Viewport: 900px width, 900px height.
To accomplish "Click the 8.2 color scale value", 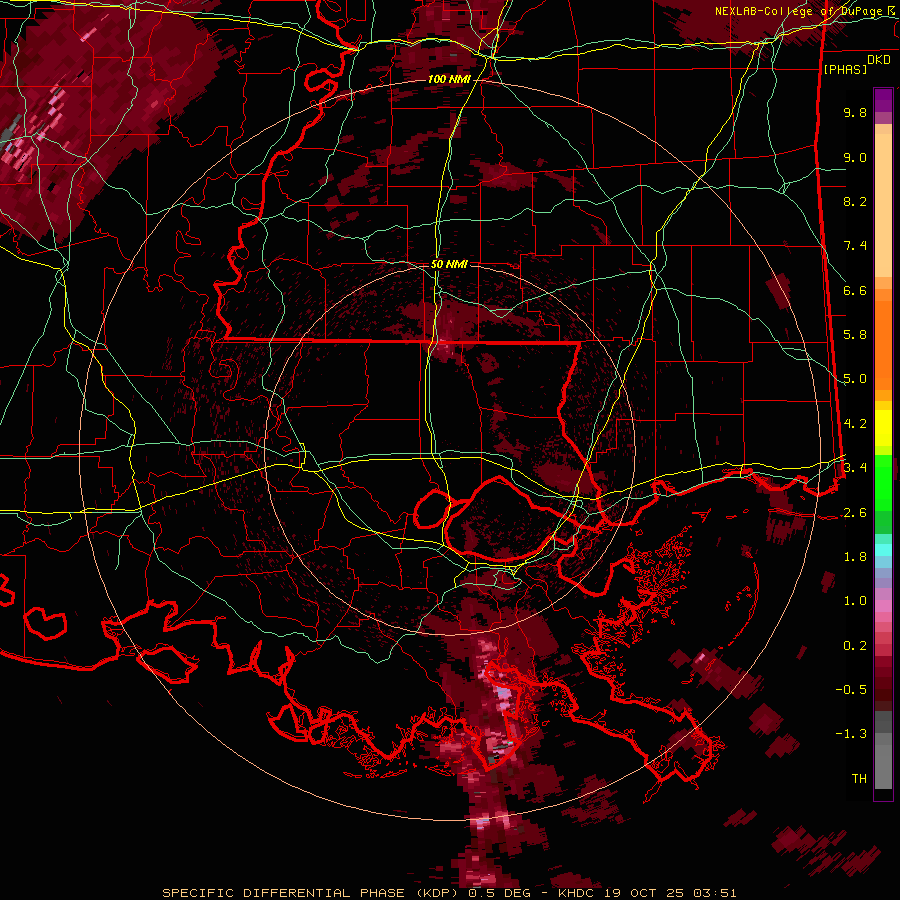I will click(855, 201).
